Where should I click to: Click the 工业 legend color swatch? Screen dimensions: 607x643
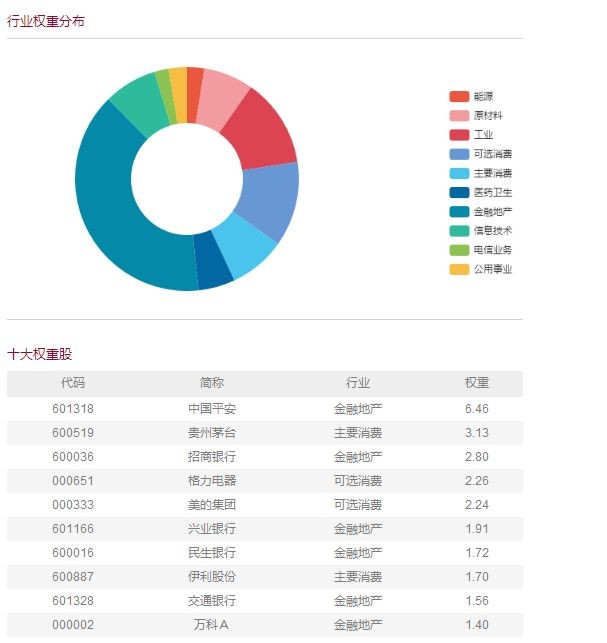point(459,135)
